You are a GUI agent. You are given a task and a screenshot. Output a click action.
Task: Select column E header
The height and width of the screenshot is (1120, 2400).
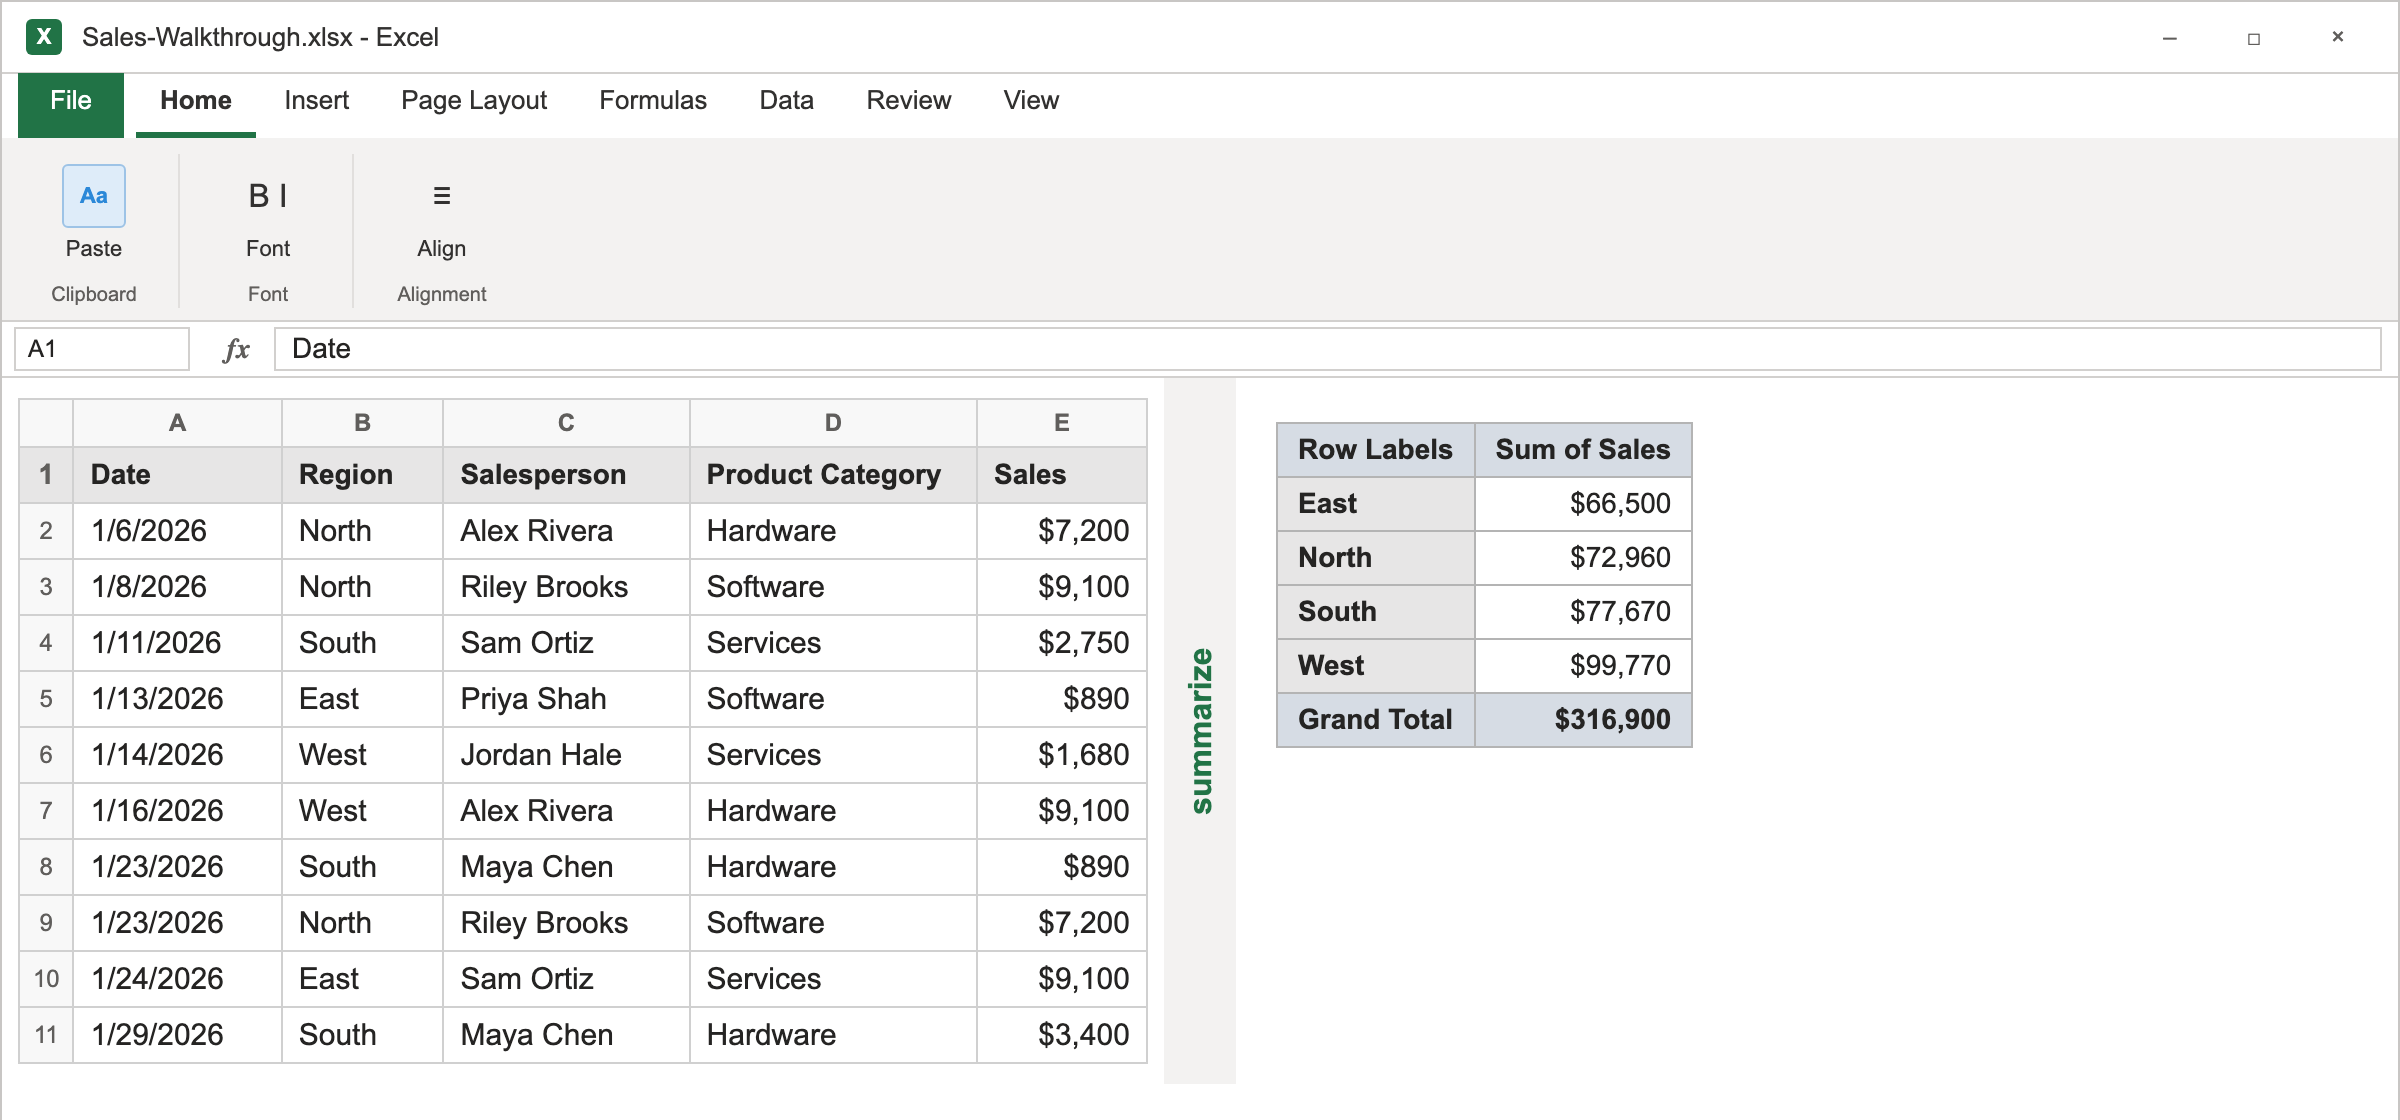(x=1062, y=423)
